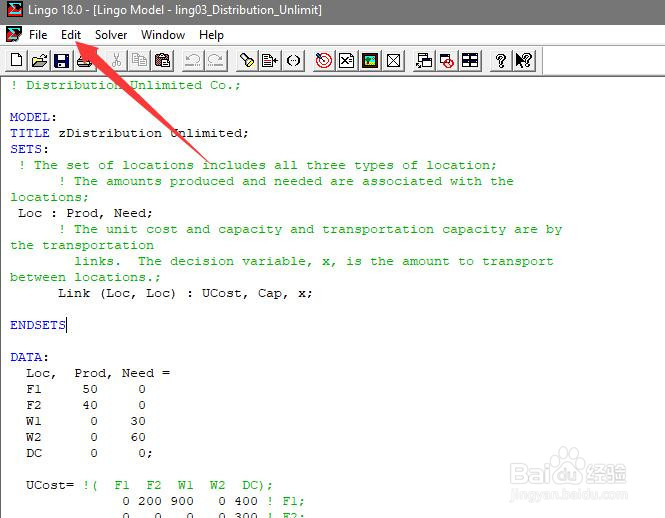Click the Lingo document icon beside File

pyautogui.click(x=14, y=34)
